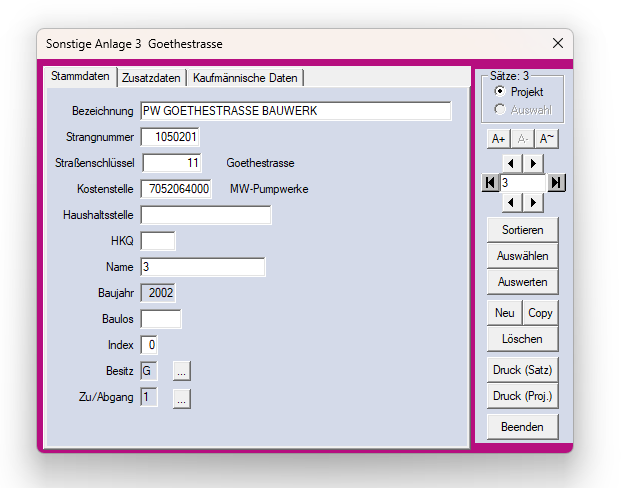Open the Zu/Abgang lookup ellipsis button
Viewport: 622px width, 488px height.
181,398
